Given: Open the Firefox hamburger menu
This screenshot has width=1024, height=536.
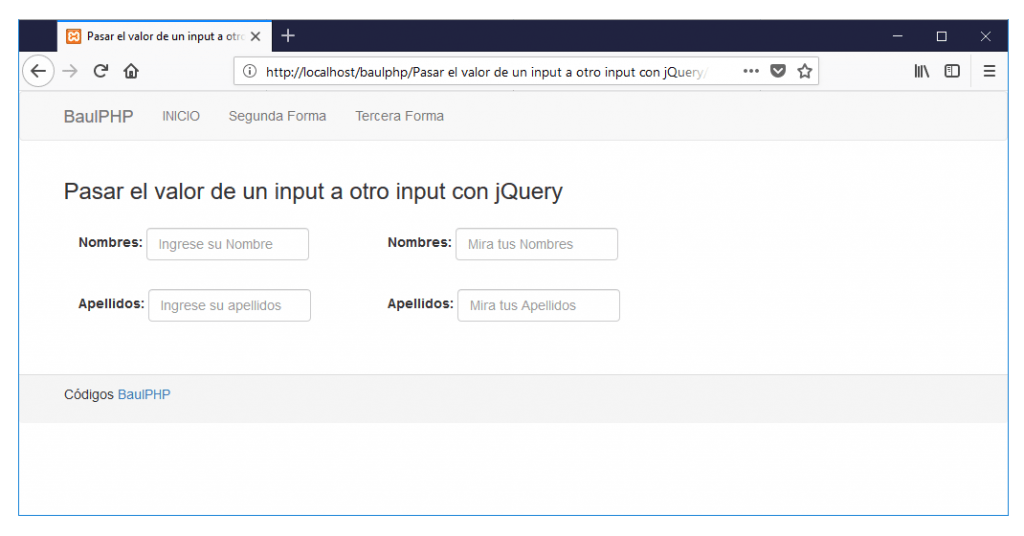Looking at the screenshot, I should click(989, 71).
